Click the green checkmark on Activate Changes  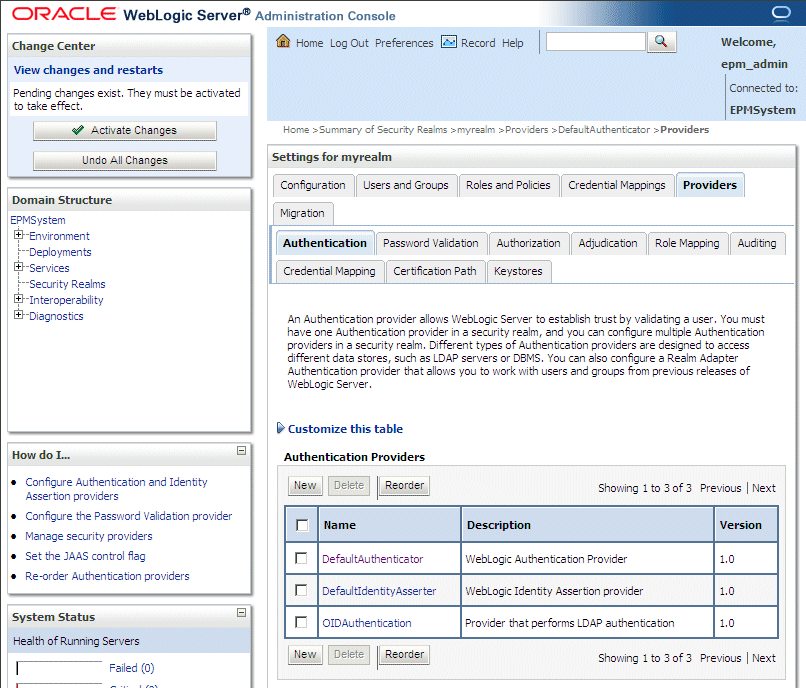coord(78,130)
